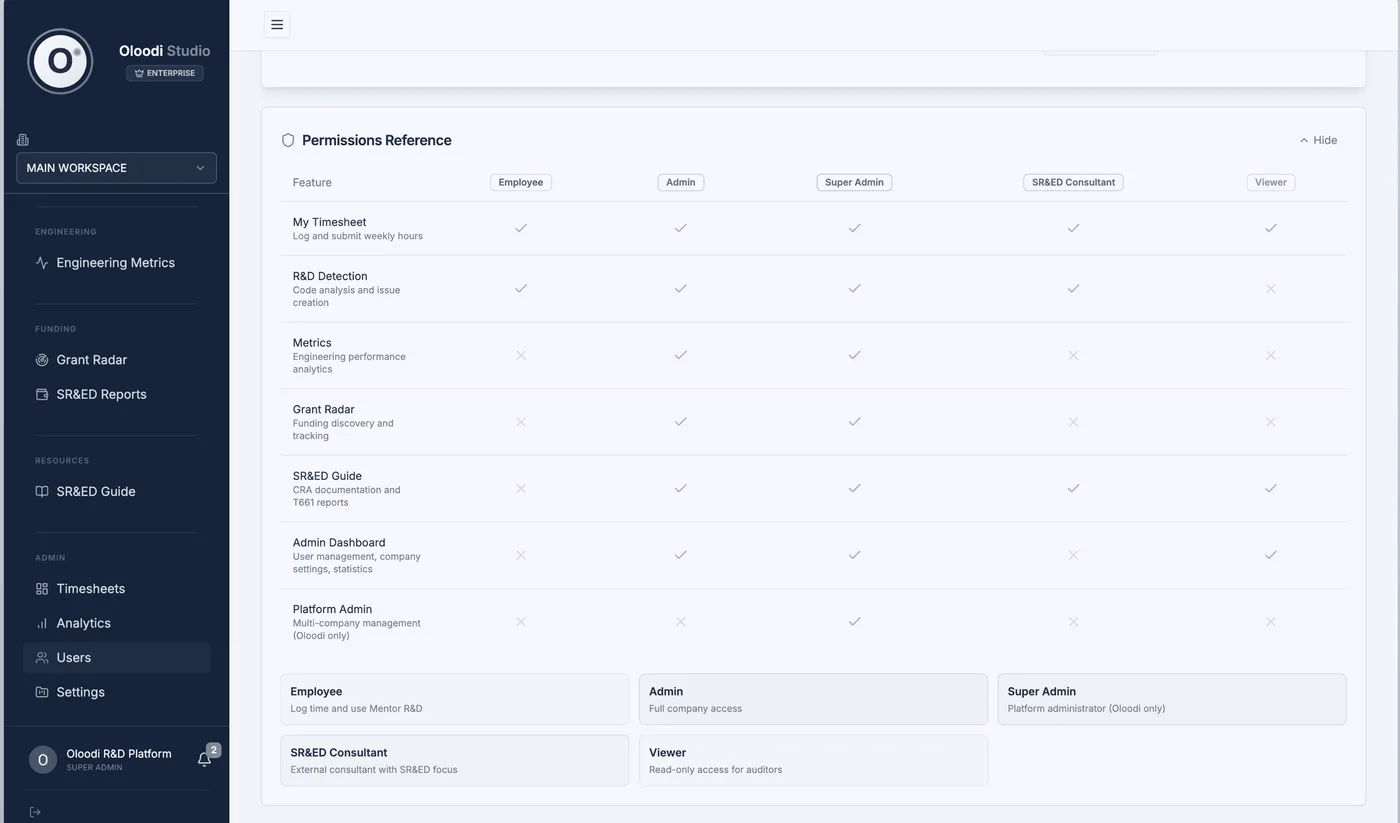This screenshot has width=1400, height=823.
Task: Click the Engineering Metrics pulse icon
Action: click(42, 263)
